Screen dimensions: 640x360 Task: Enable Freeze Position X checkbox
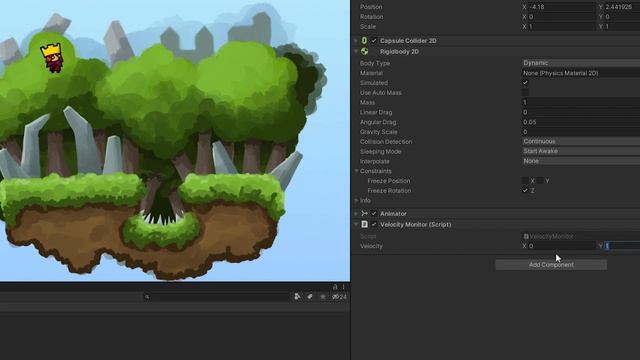(525, 180)
